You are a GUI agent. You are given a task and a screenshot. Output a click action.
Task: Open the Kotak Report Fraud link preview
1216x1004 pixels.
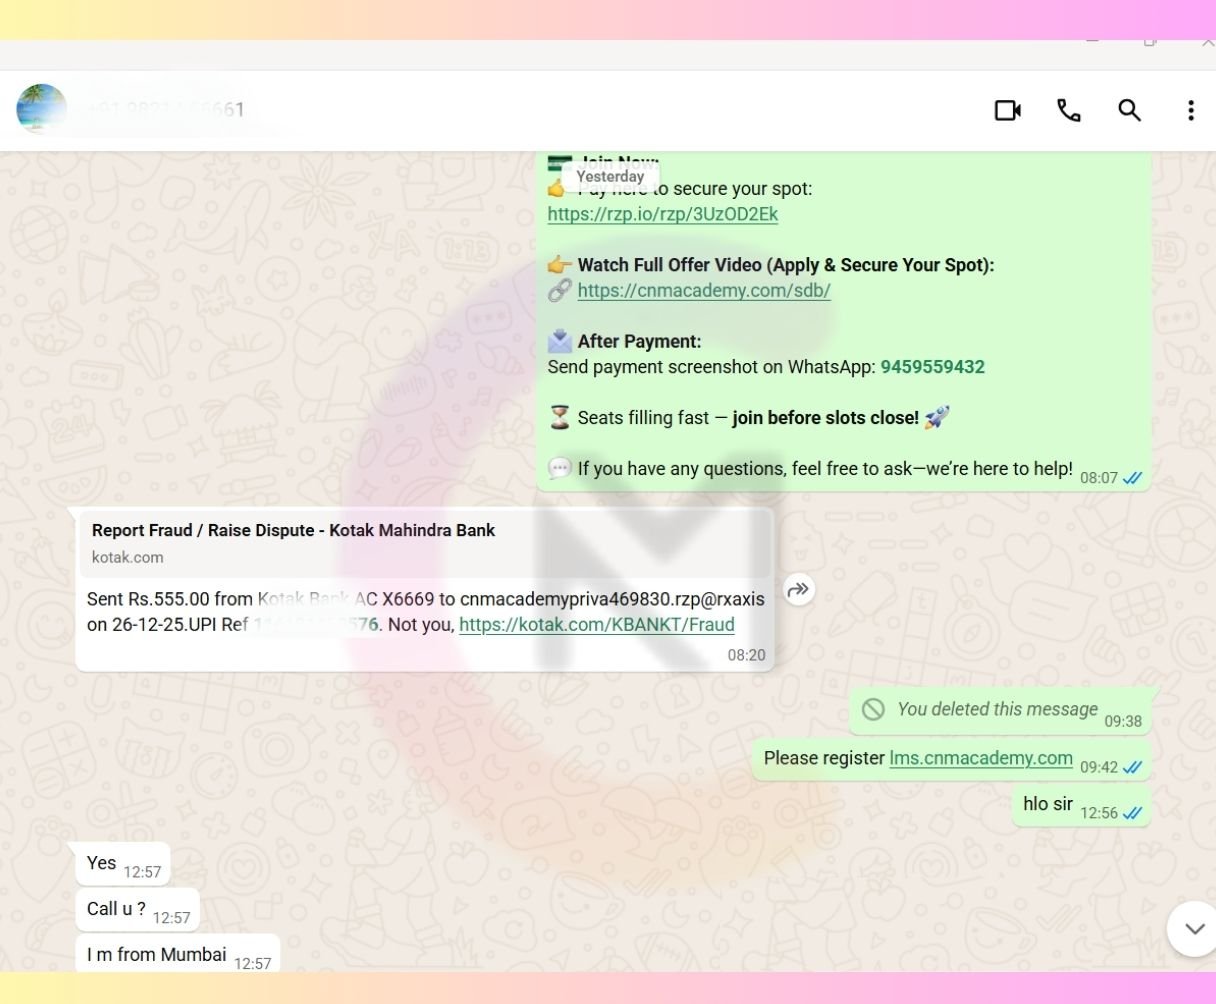pos(425,543)
